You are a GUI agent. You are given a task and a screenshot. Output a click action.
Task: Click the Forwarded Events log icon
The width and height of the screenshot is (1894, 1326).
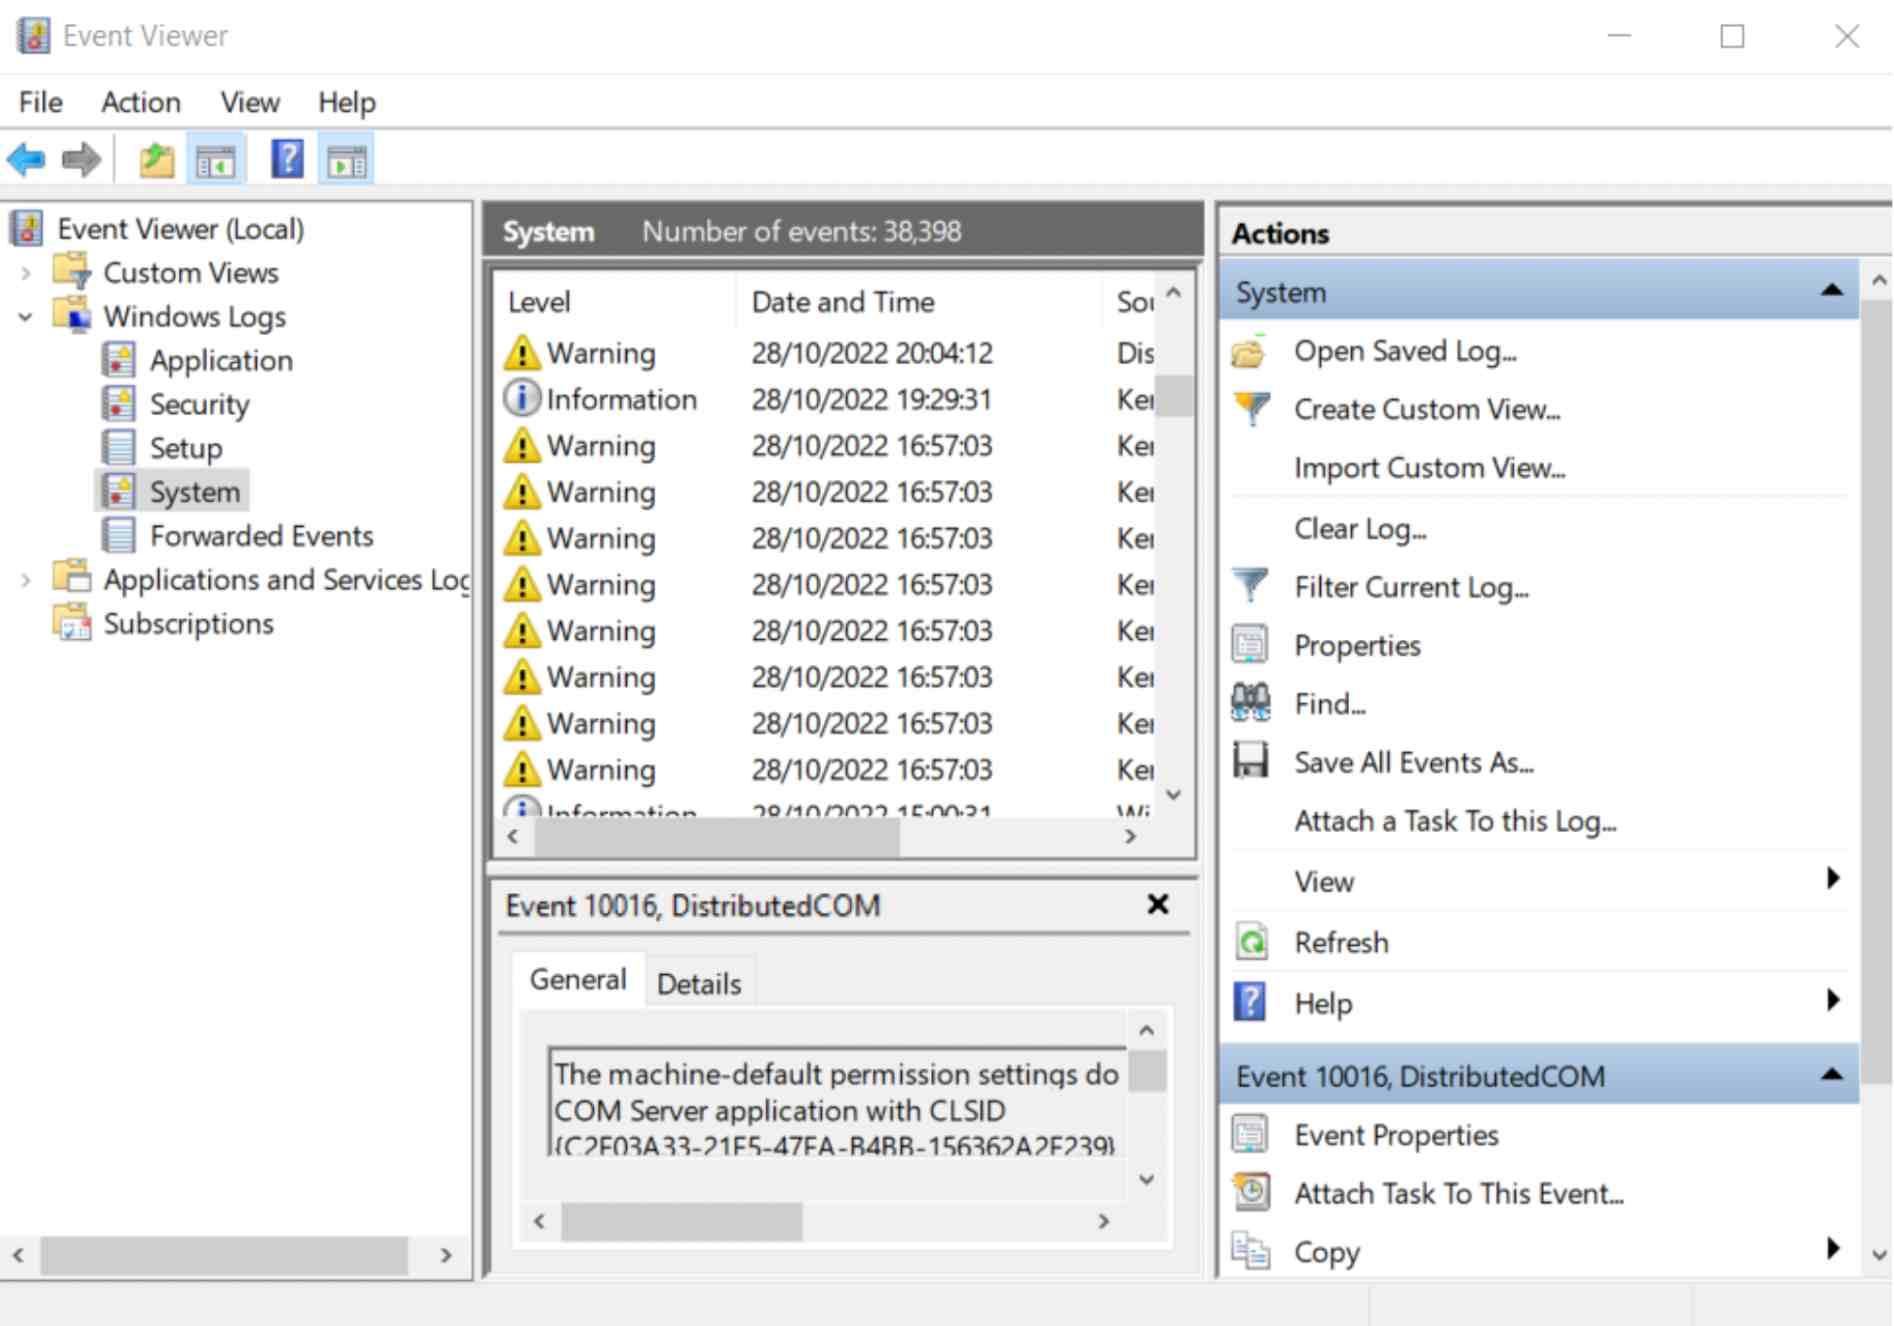[119, 535]
